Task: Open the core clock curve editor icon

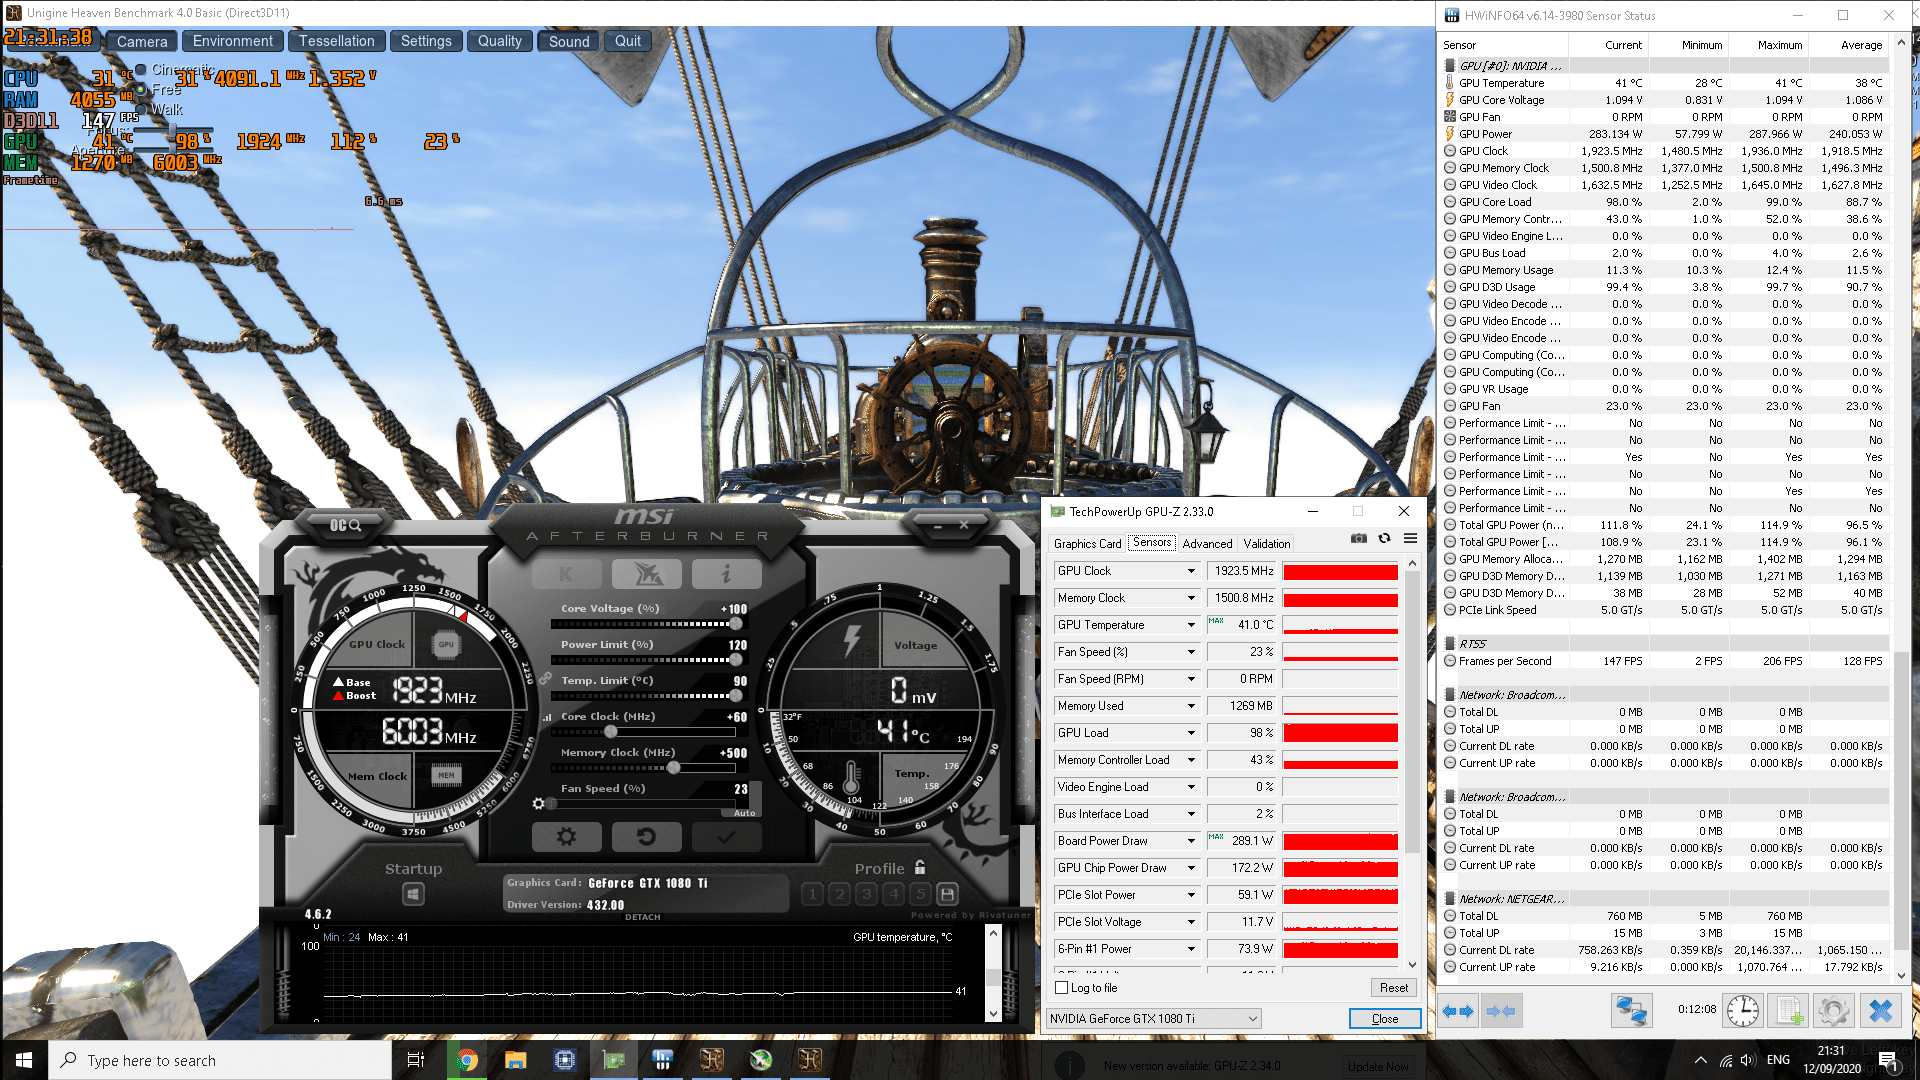Action: [x=546, y=717]
